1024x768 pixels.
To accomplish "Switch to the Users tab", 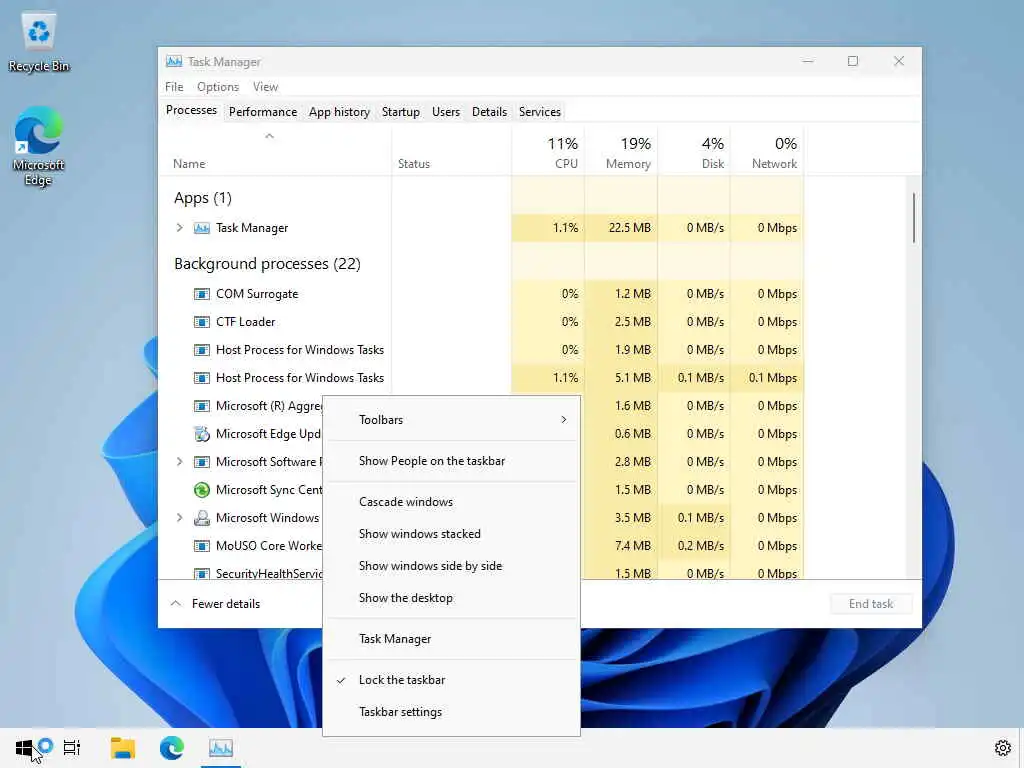I will pyautogui.click(x=445, y=112).
